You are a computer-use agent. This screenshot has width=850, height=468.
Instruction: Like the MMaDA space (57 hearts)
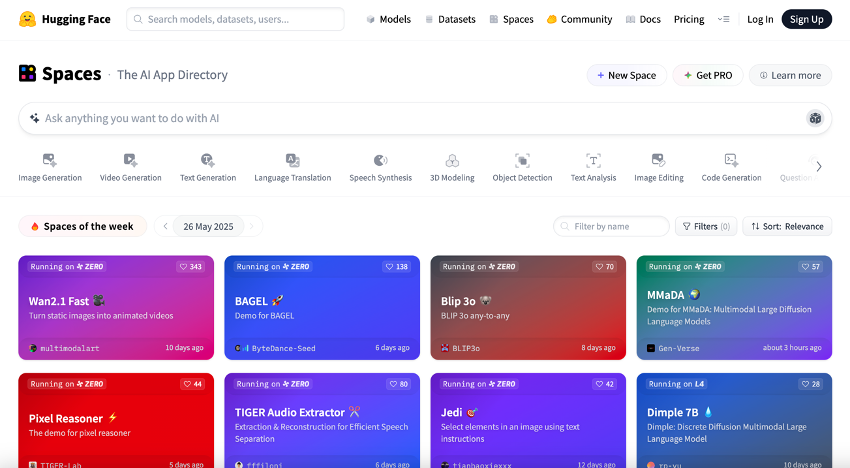pyautogui.click(x=811, y=267)
